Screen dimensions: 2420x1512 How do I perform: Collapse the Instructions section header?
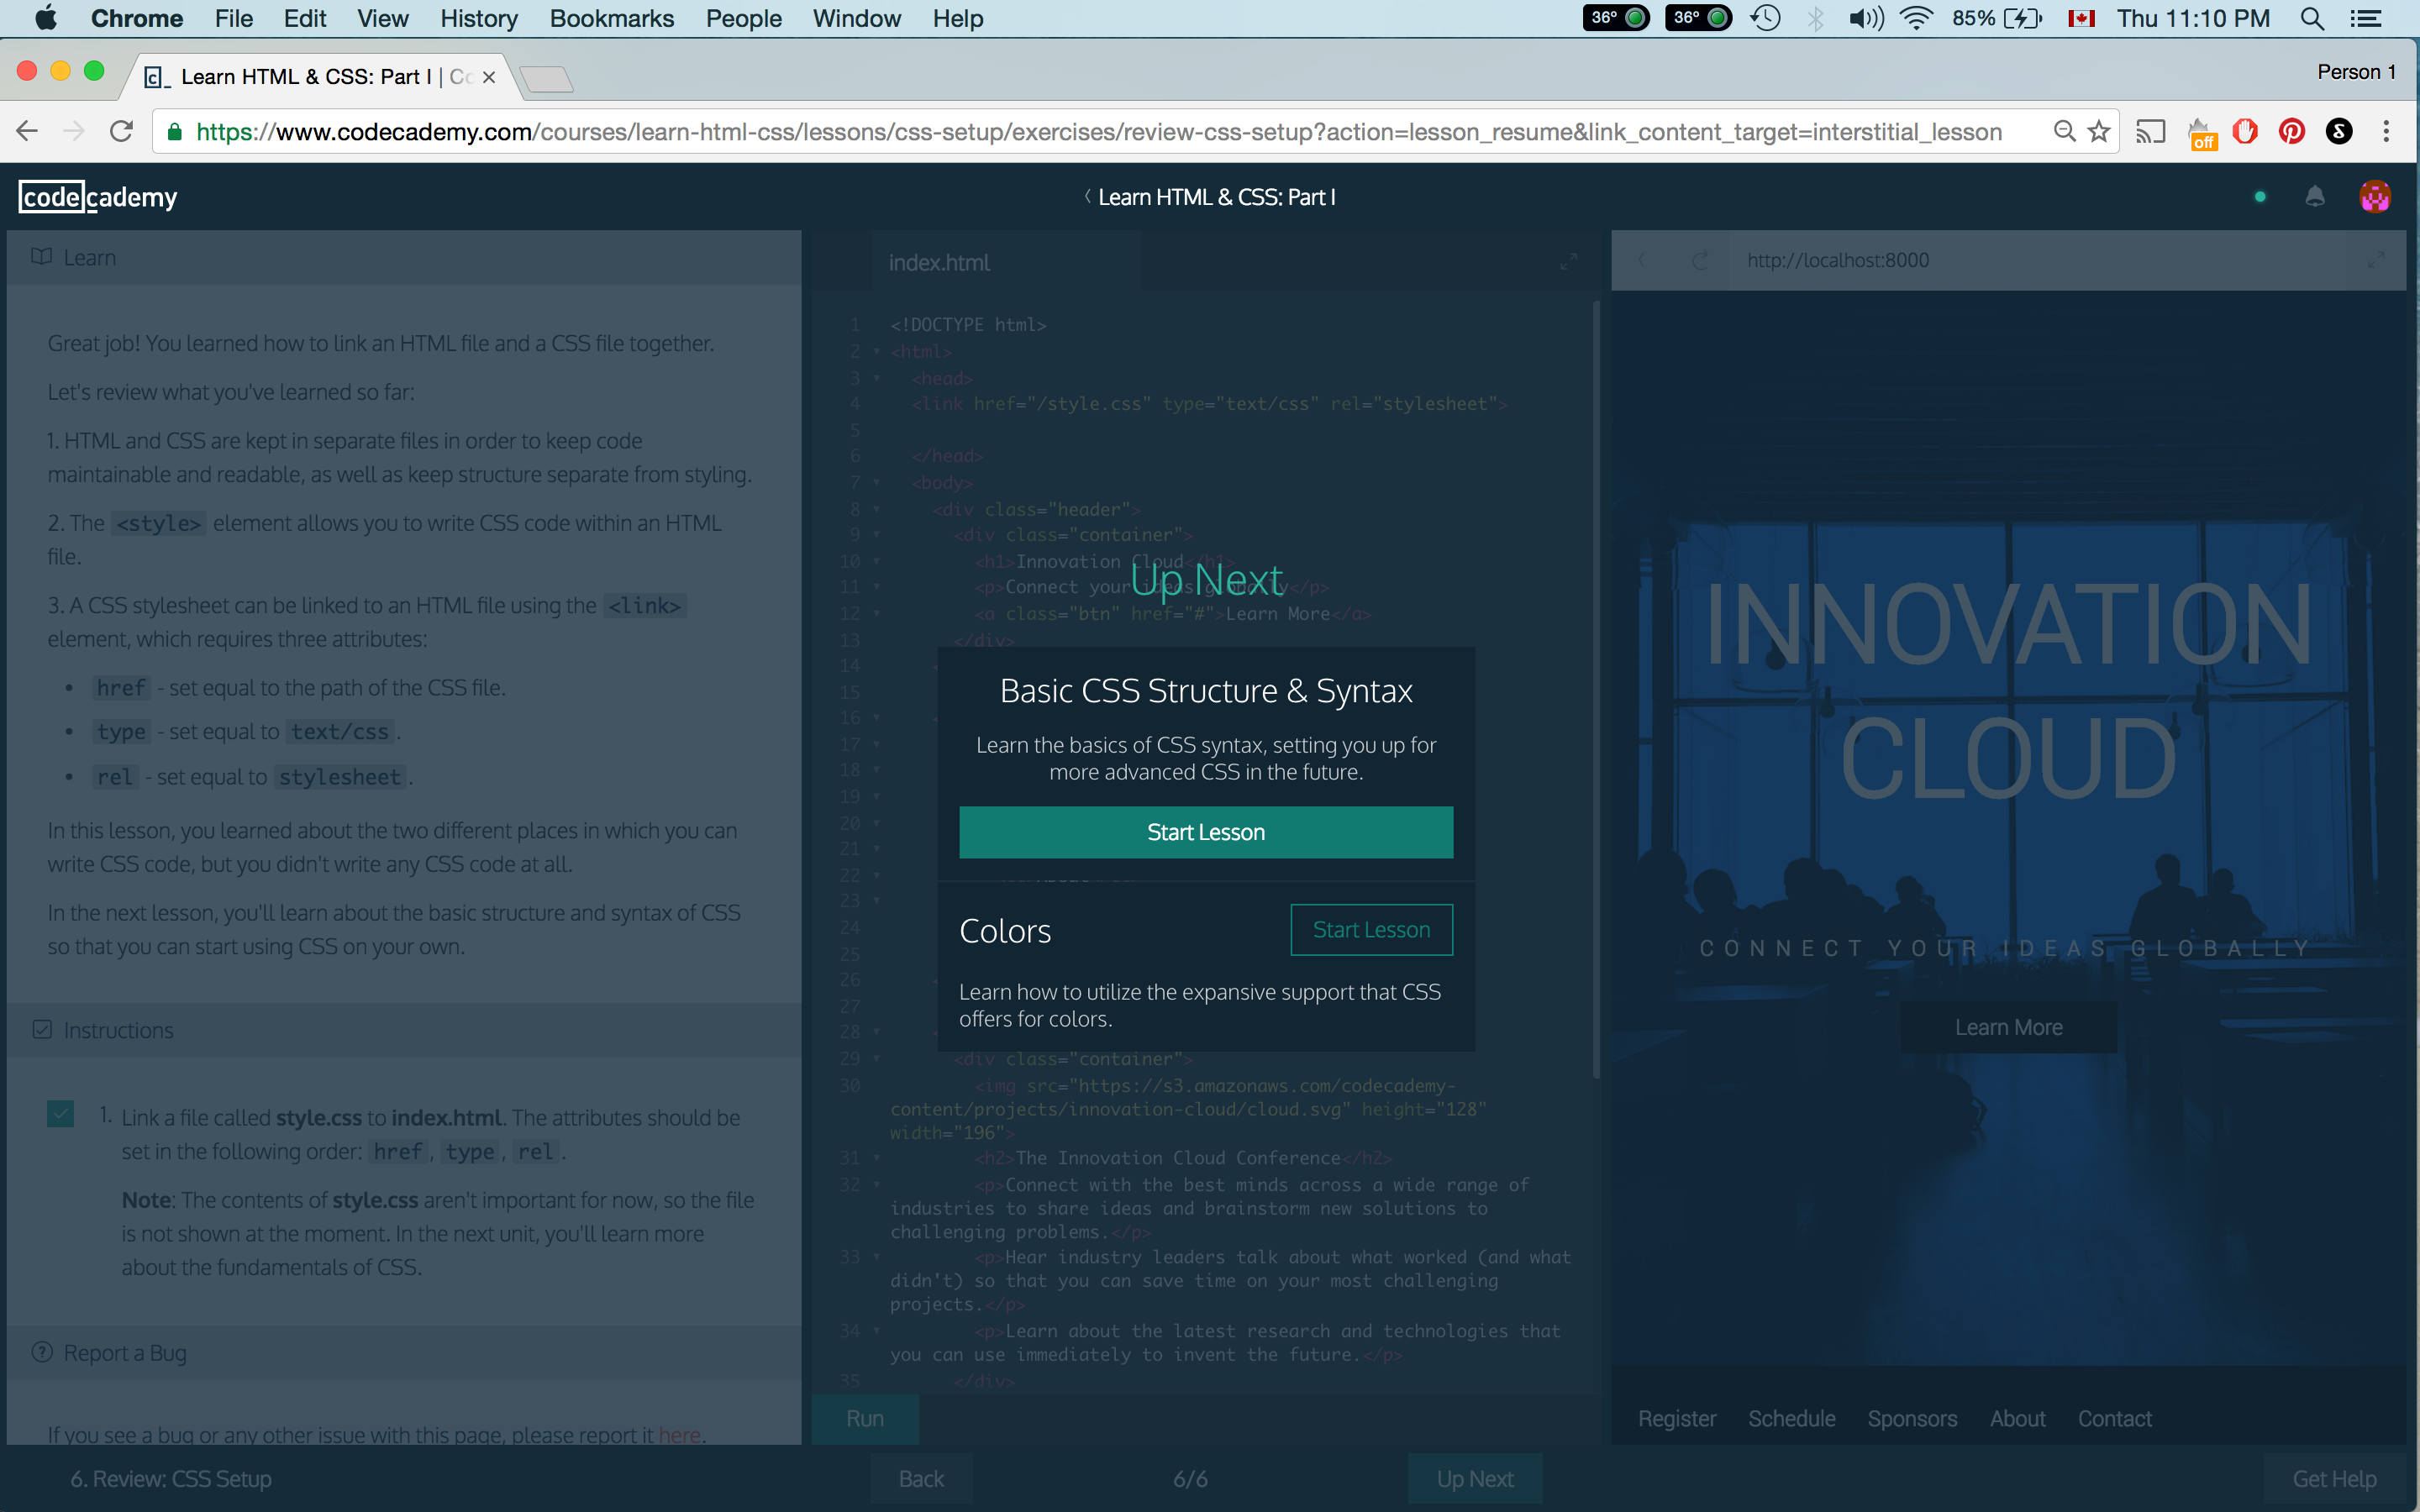pos(118,1030)
